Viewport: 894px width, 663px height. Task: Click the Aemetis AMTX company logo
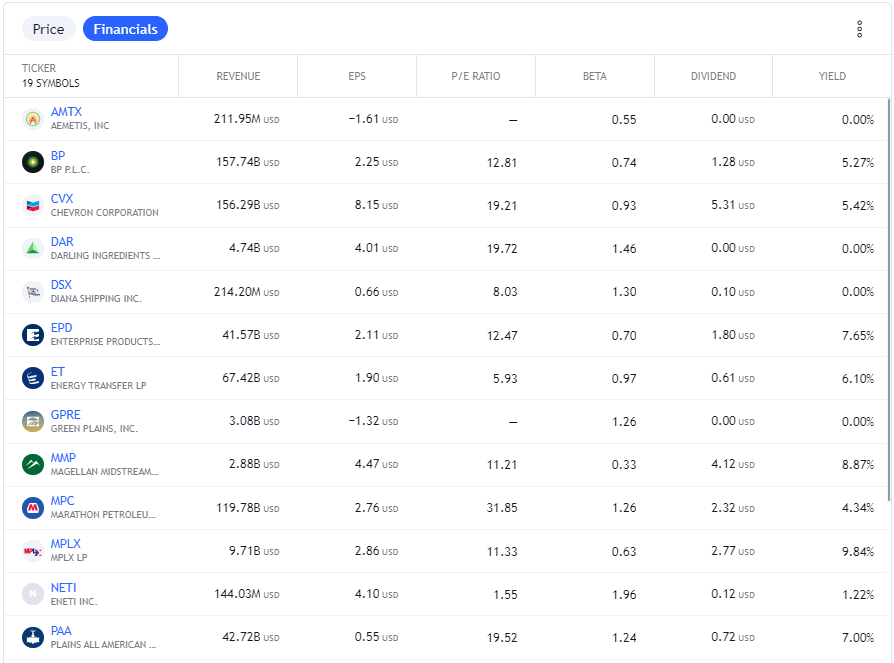coord(33,119)
